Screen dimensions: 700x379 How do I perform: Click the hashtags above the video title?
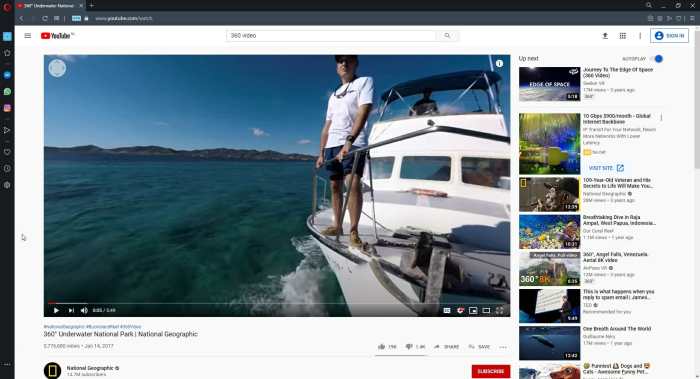(92, 327)
